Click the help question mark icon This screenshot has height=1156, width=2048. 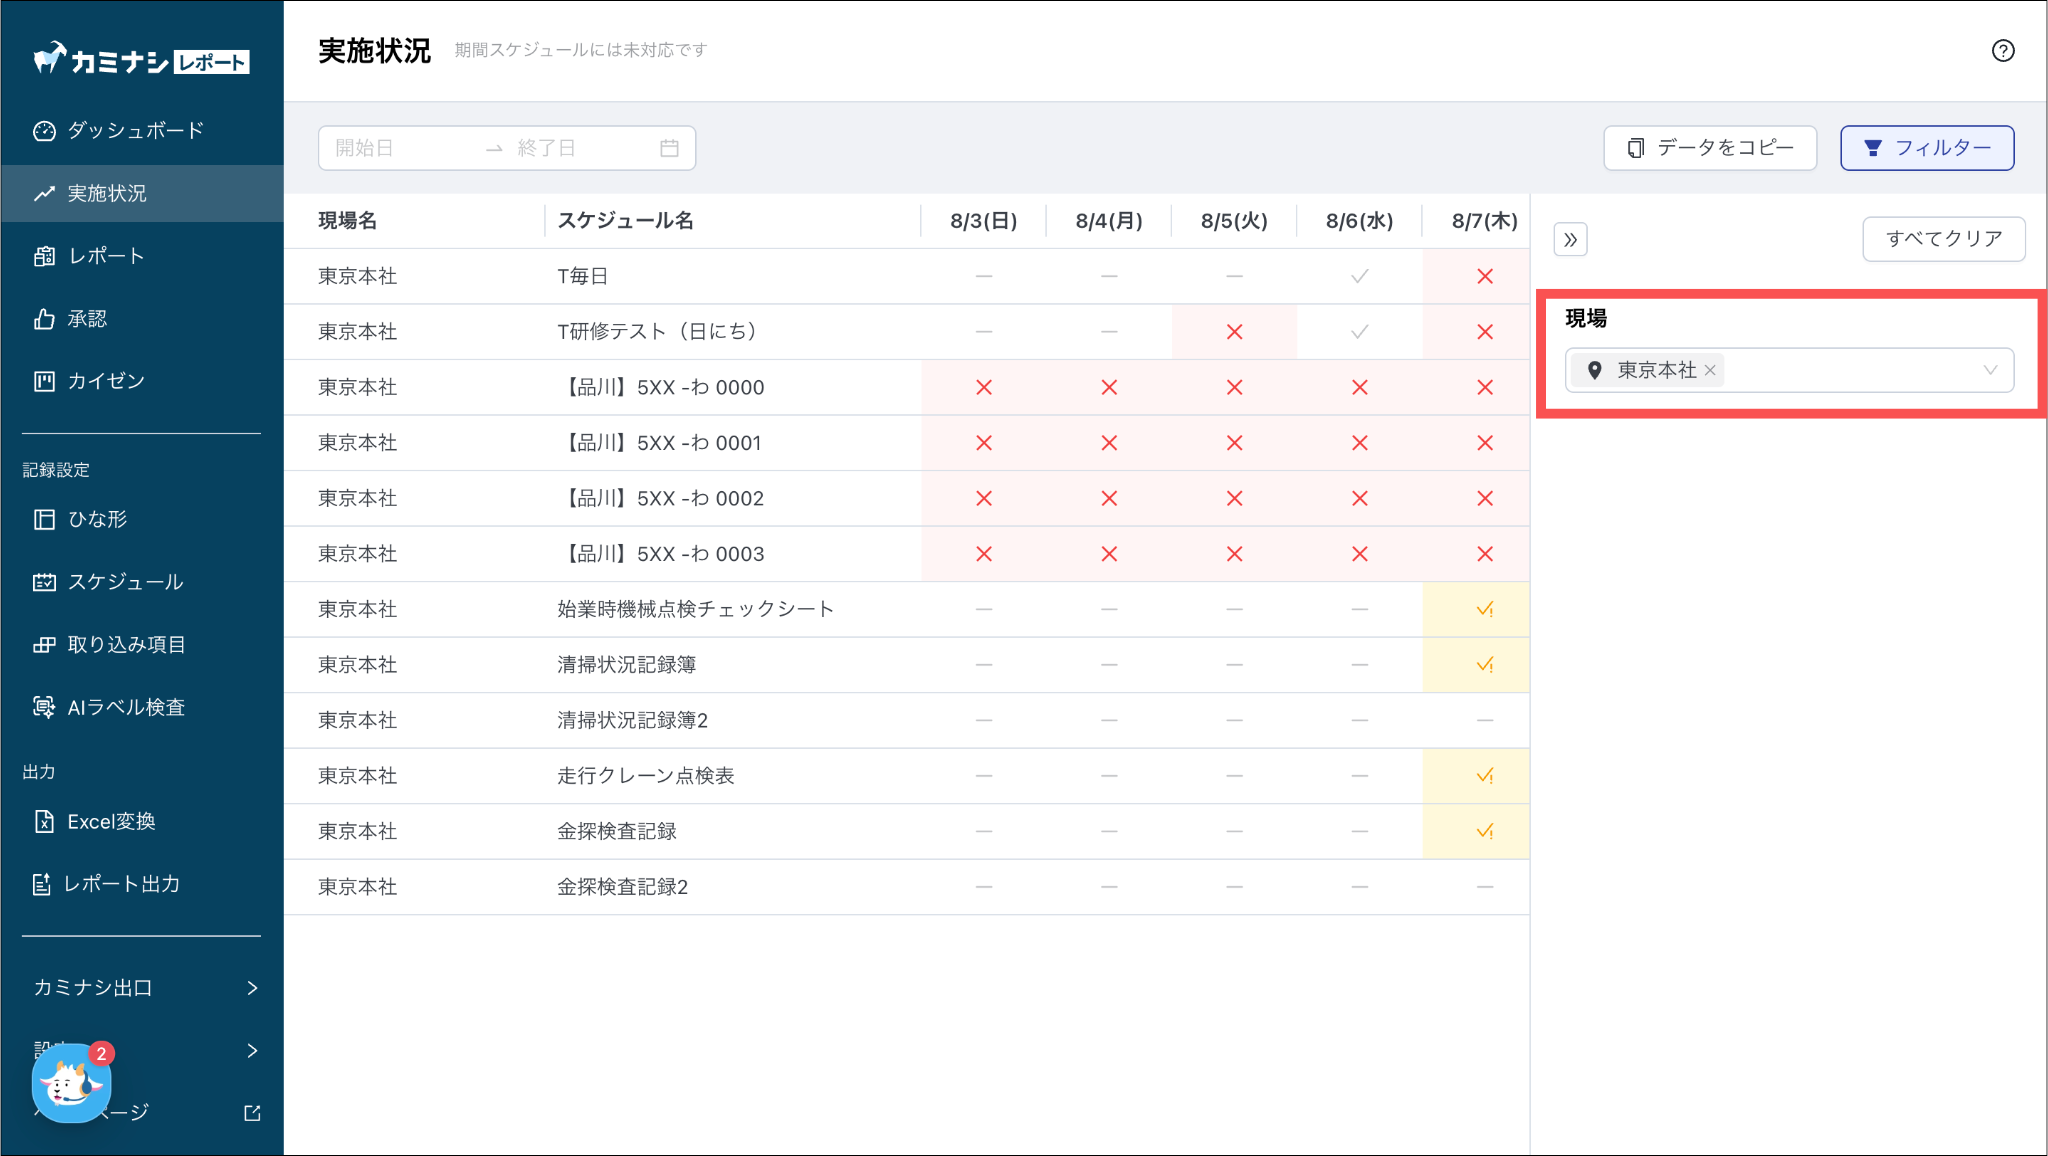(2002, 51)
